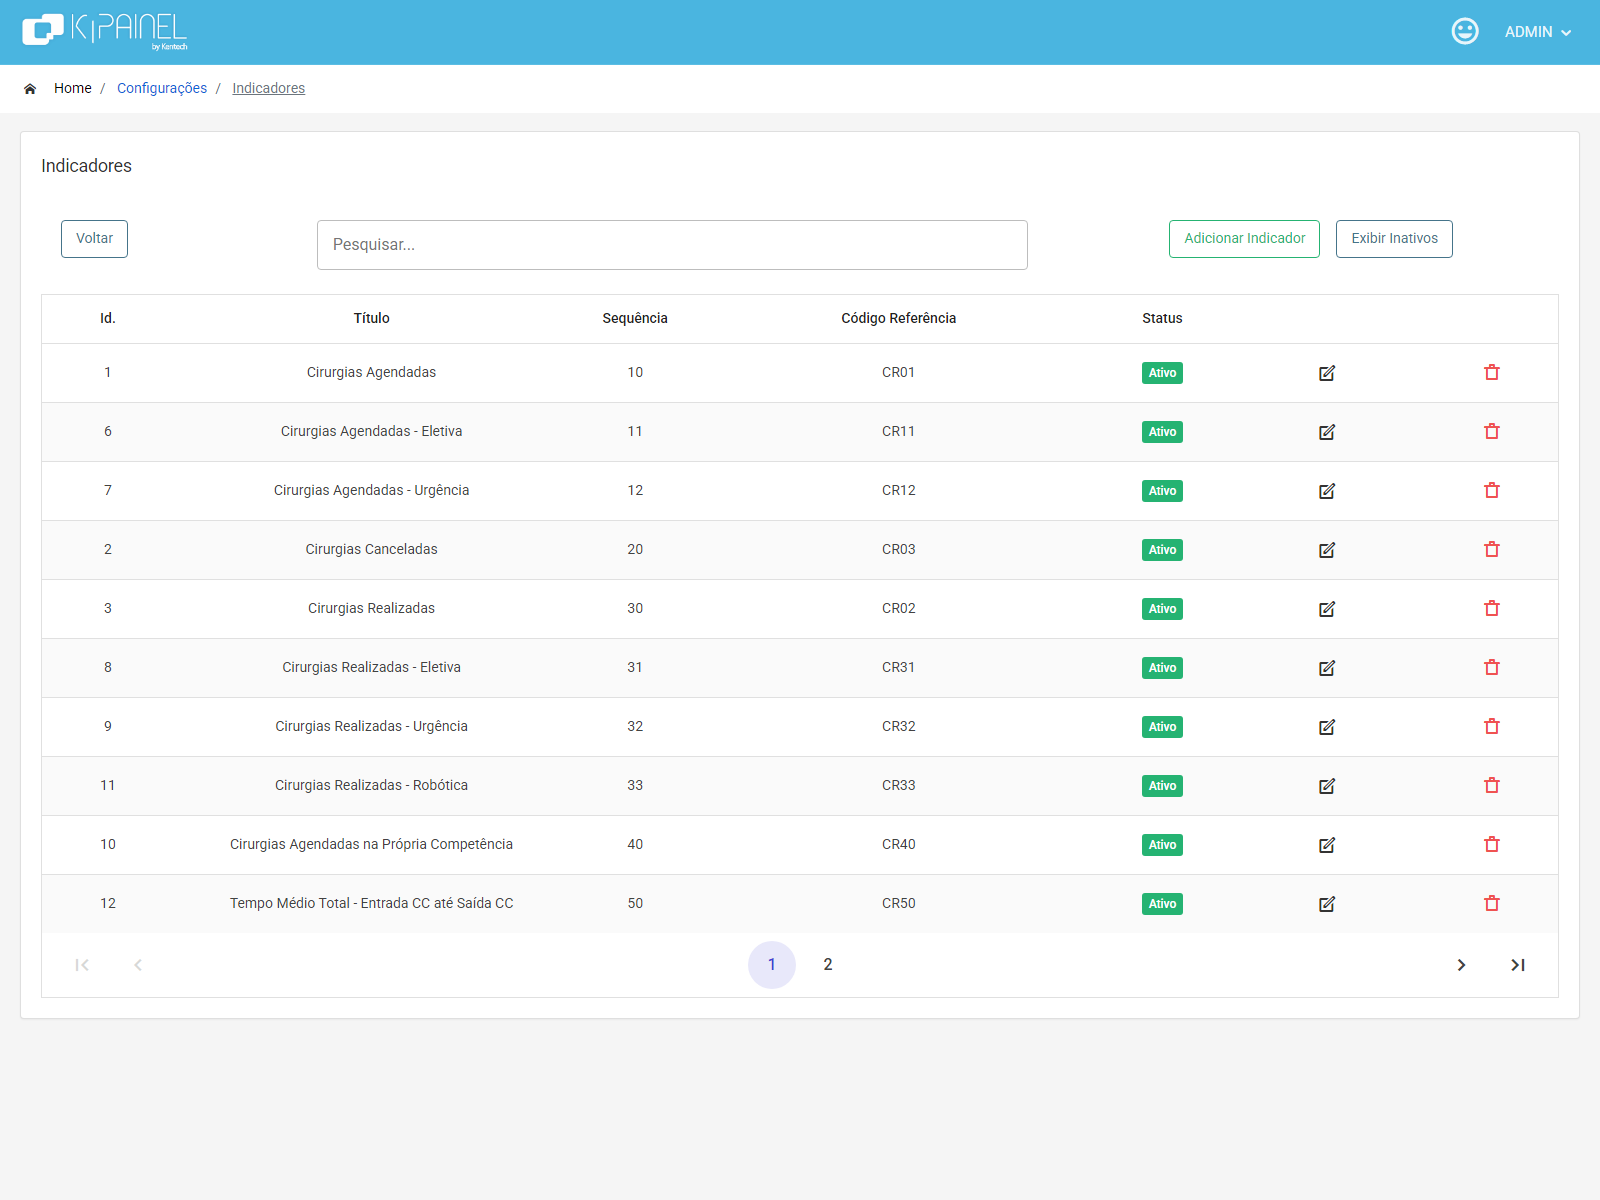Viewport: 1600px width, 1200px height.
Task: Edit Cirurgias Realizadas - Urgência indicator
Action: coord(1327,727)
